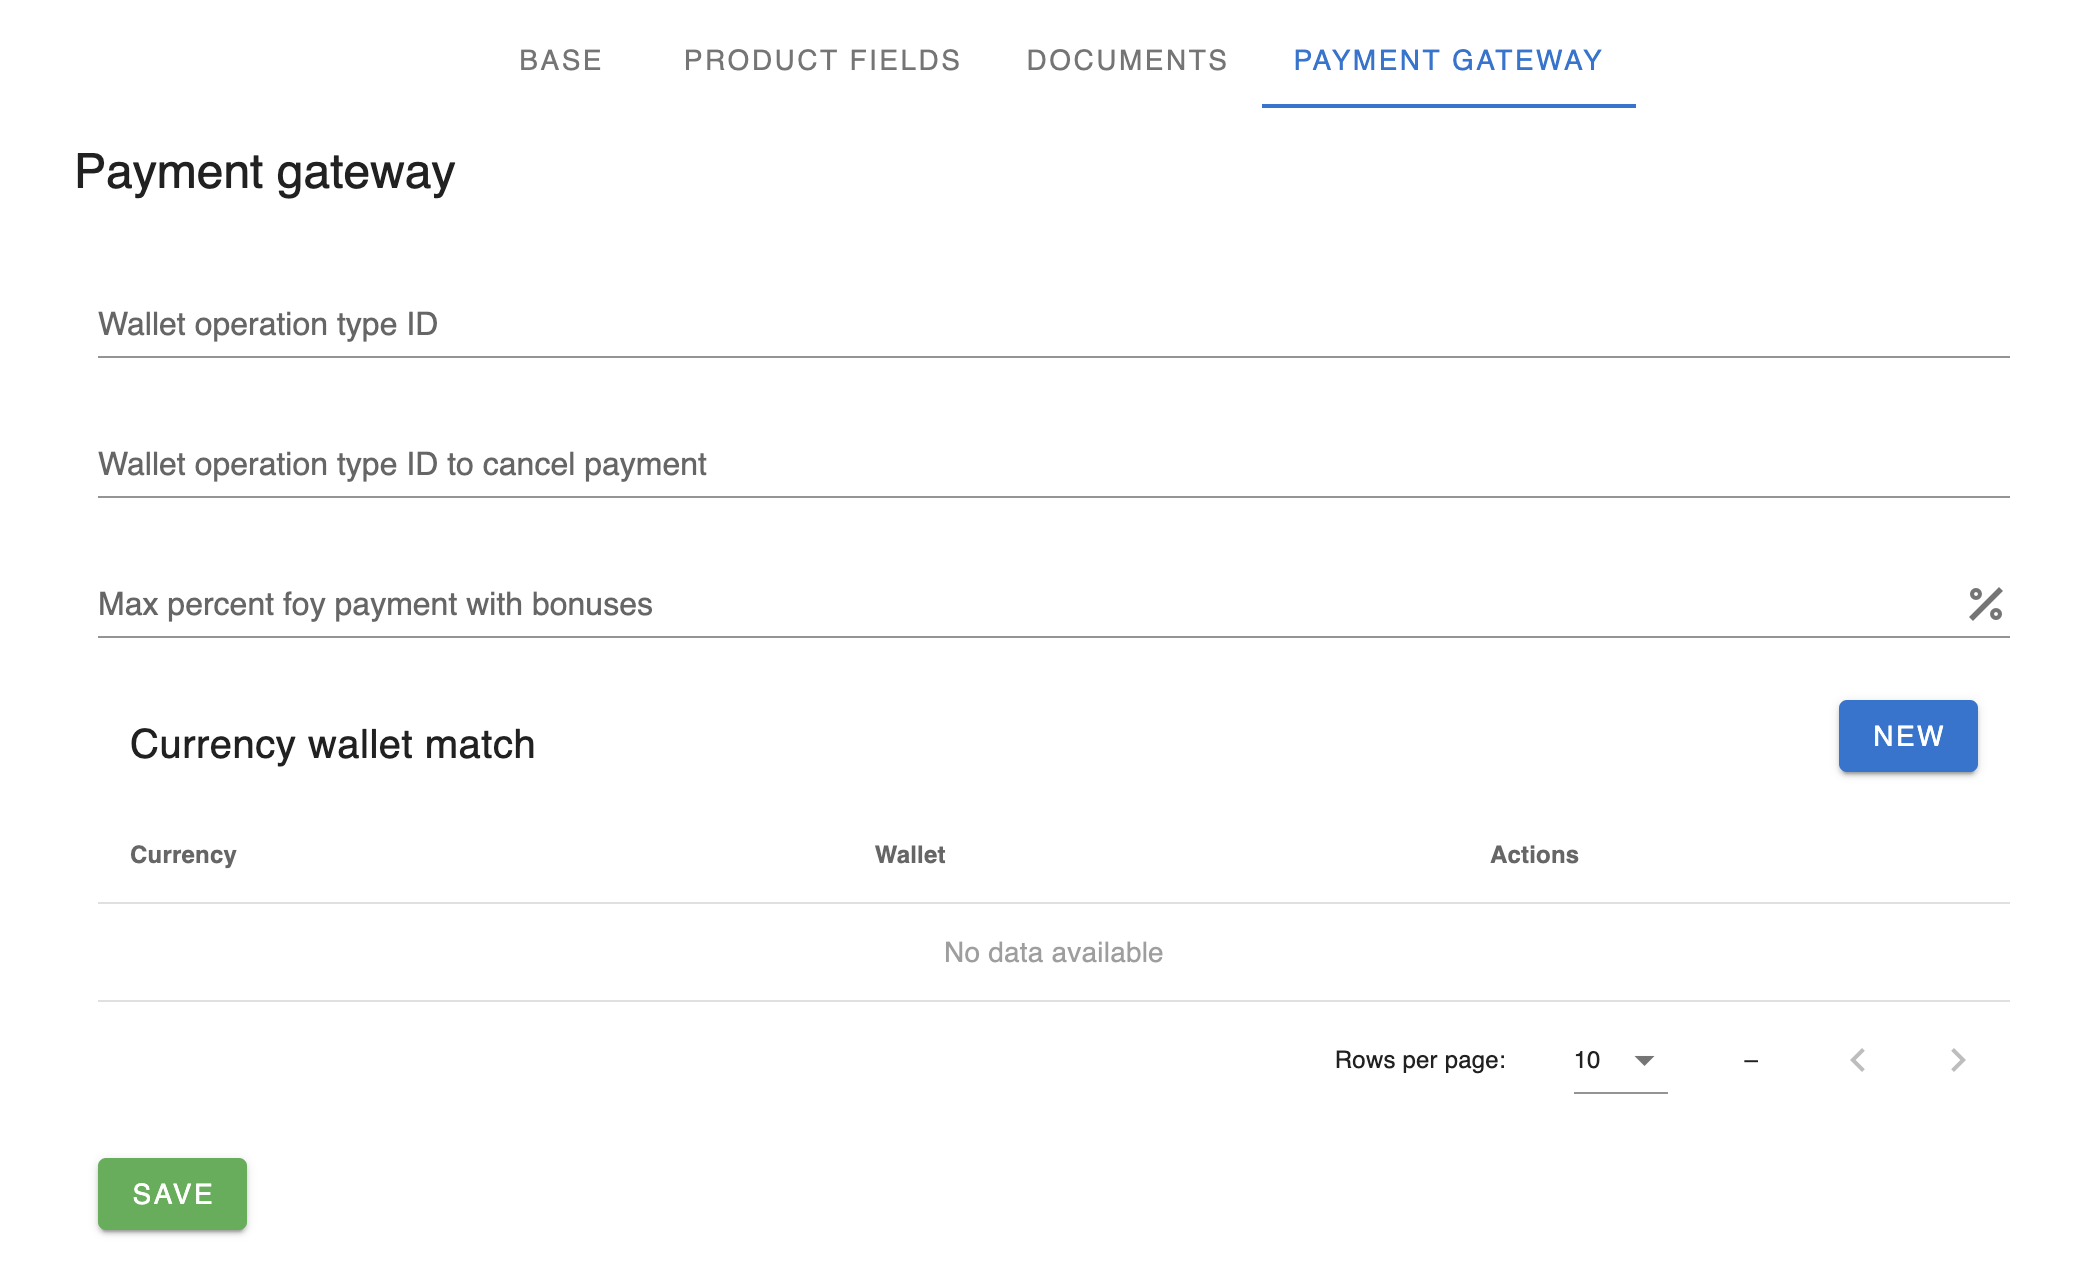Click the Currency column header
Image resolution: width=2088 pixels, height=1268 pixels.
tap(183, 855)
